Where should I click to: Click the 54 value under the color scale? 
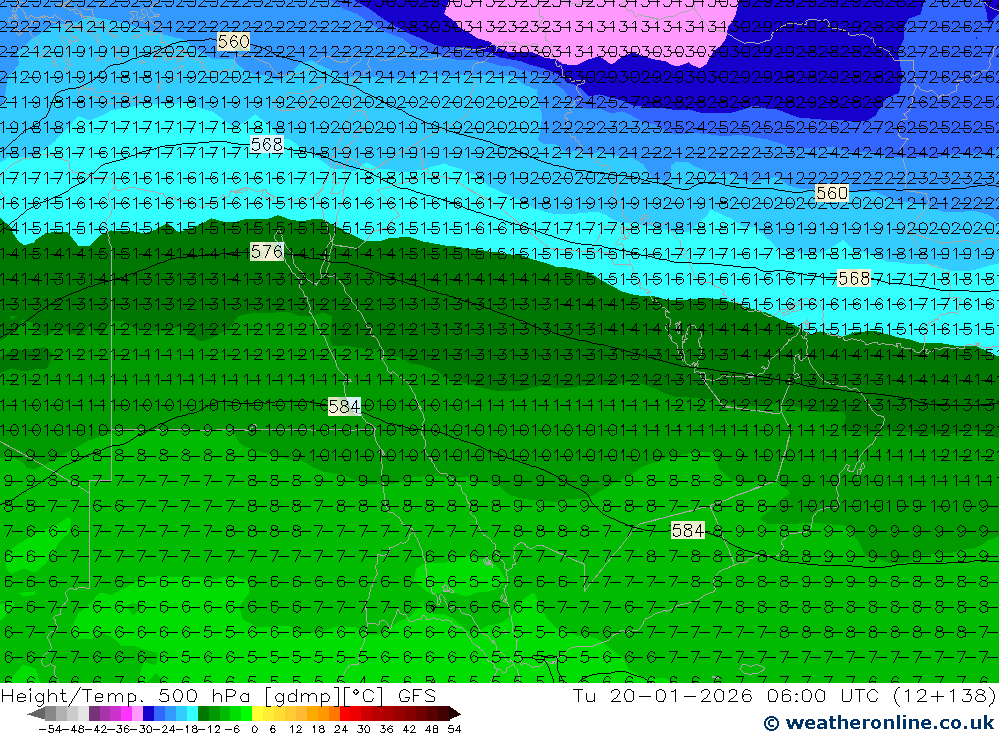coord(454,729)
